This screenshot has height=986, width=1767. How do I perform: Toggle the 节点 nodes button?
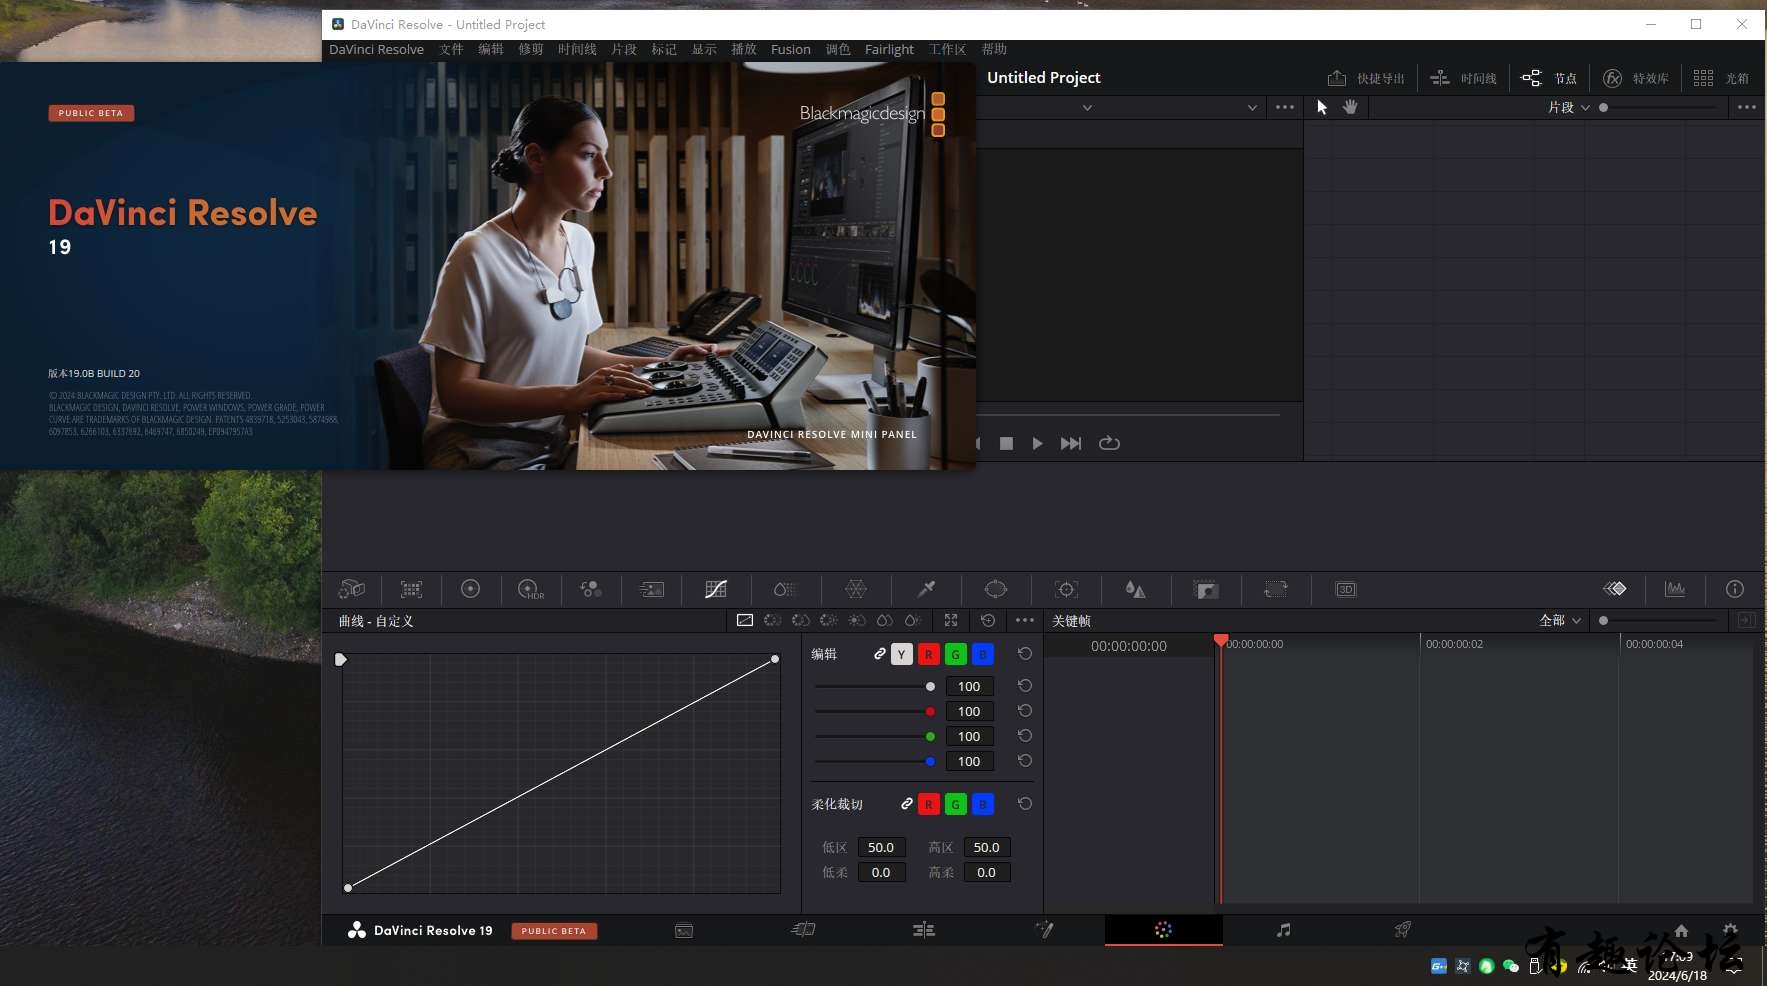pyautogui.click(x=1549, y=78)
